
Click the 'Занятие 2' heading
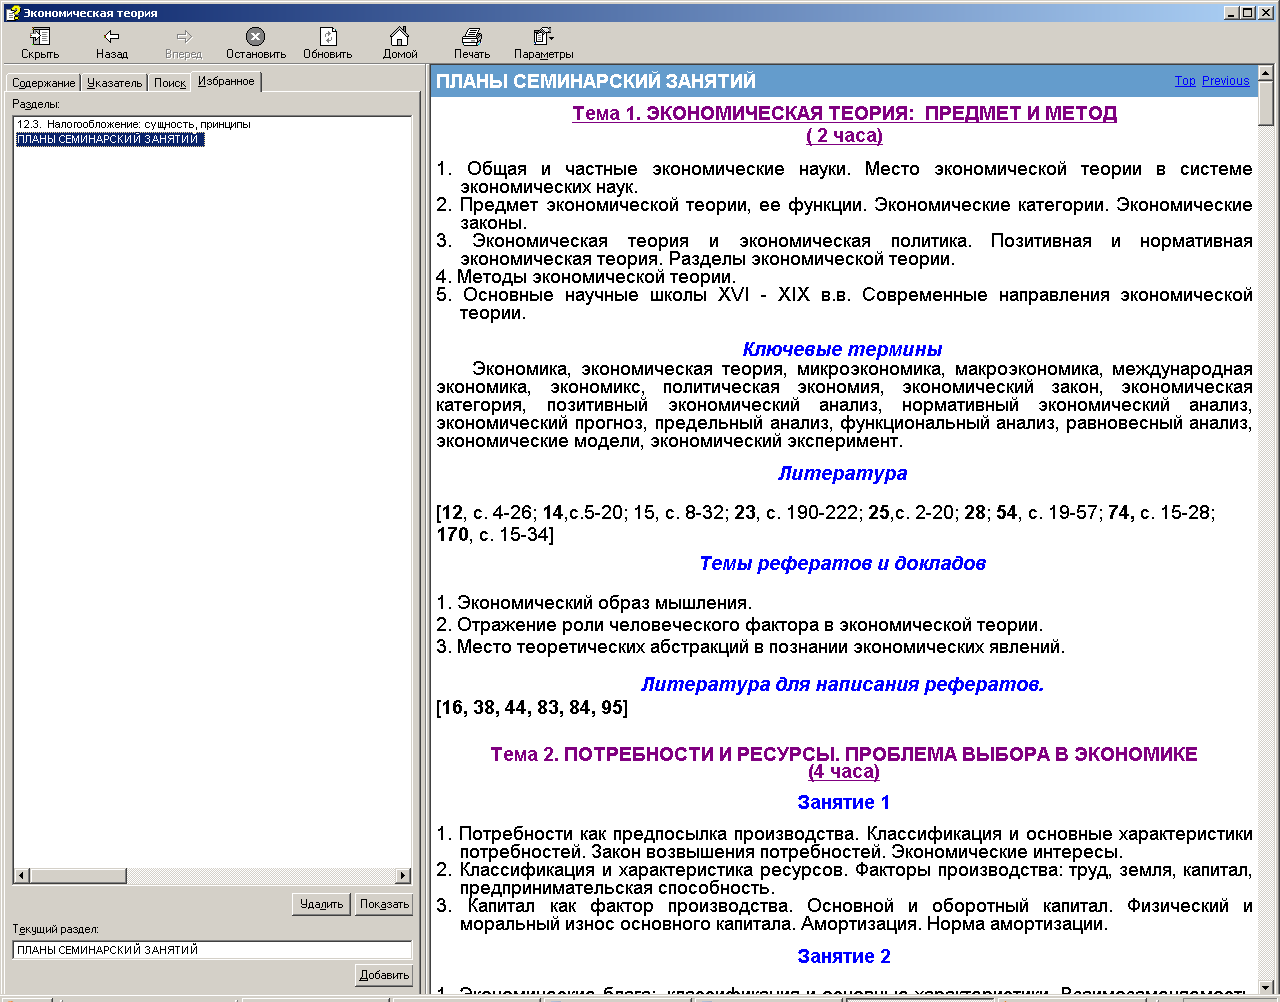point(843,956)
